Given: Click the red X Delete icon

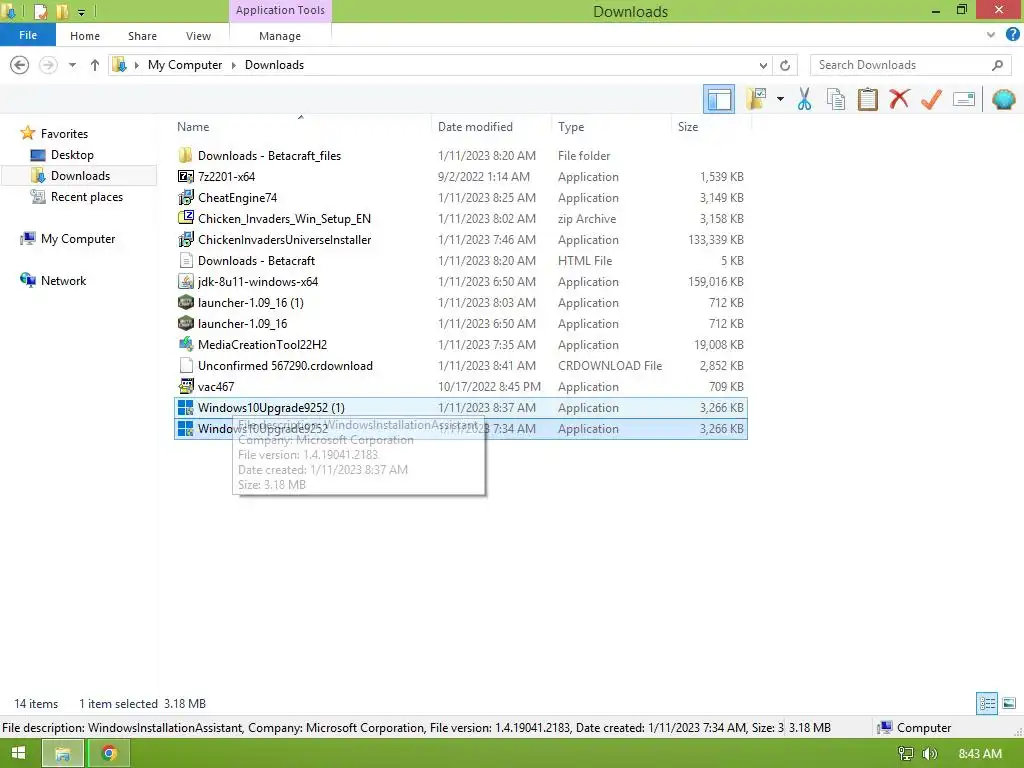Looking at the screenshot, I should (899, 99).
